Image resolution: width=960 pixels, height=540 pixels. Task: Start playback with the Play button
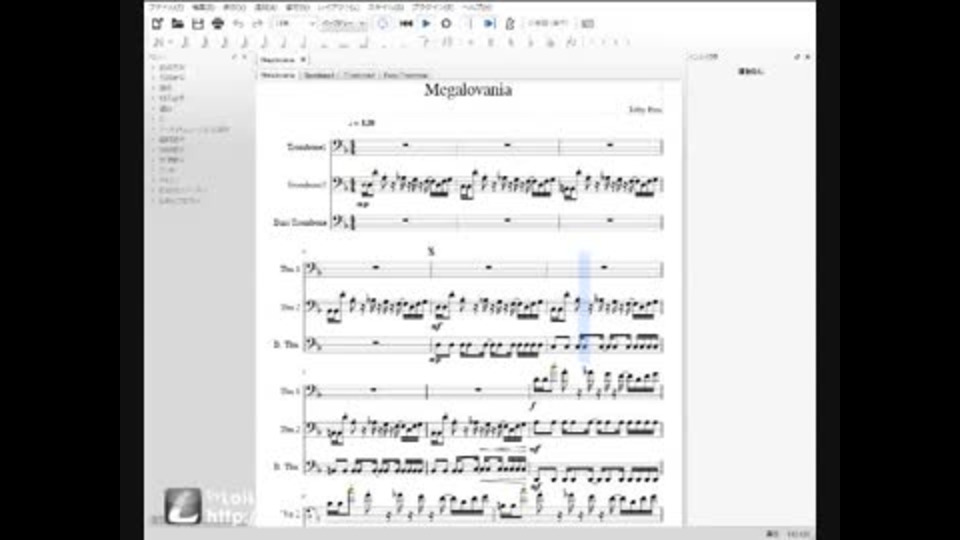426,24
